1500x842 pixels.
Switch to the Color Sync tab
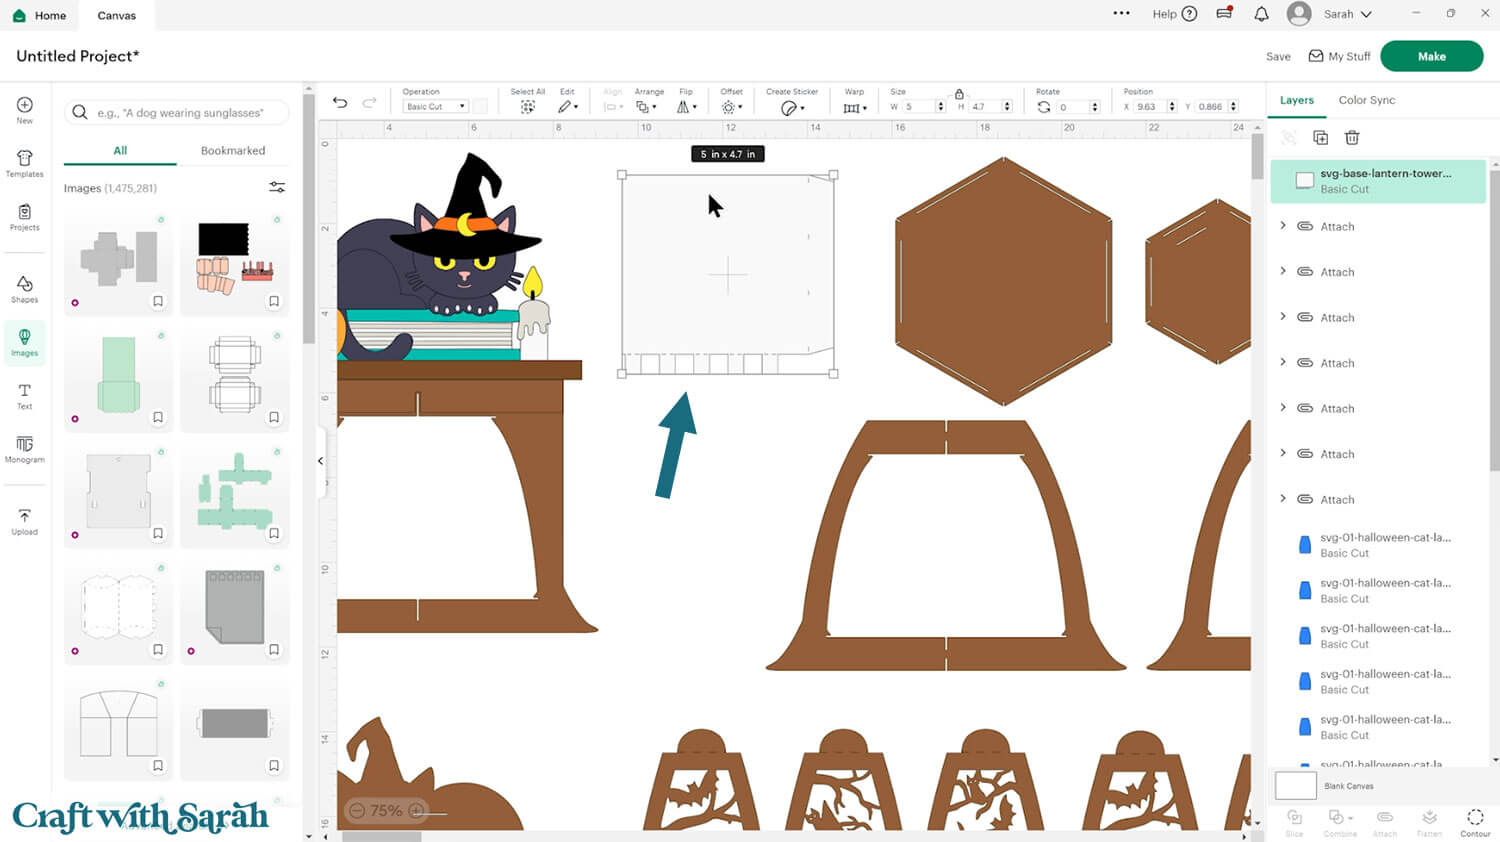[x=1366, y=100]
